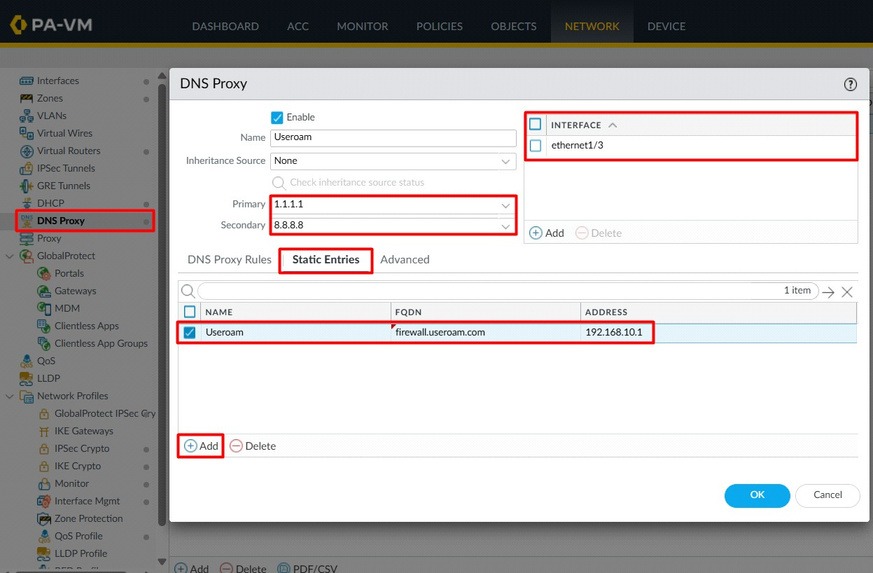Click into the Name input field
Viewport: 873px width, 573px height.
click(x=393, y=138)
